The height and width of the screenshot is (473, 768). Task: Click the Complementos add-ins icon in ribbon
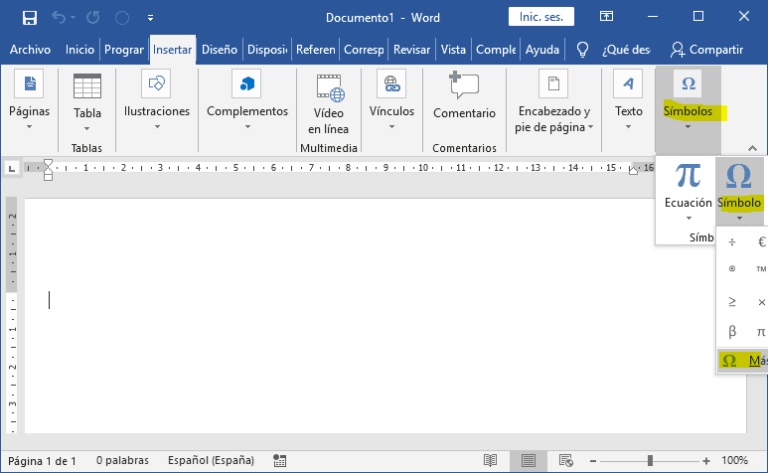coord(247,84)
